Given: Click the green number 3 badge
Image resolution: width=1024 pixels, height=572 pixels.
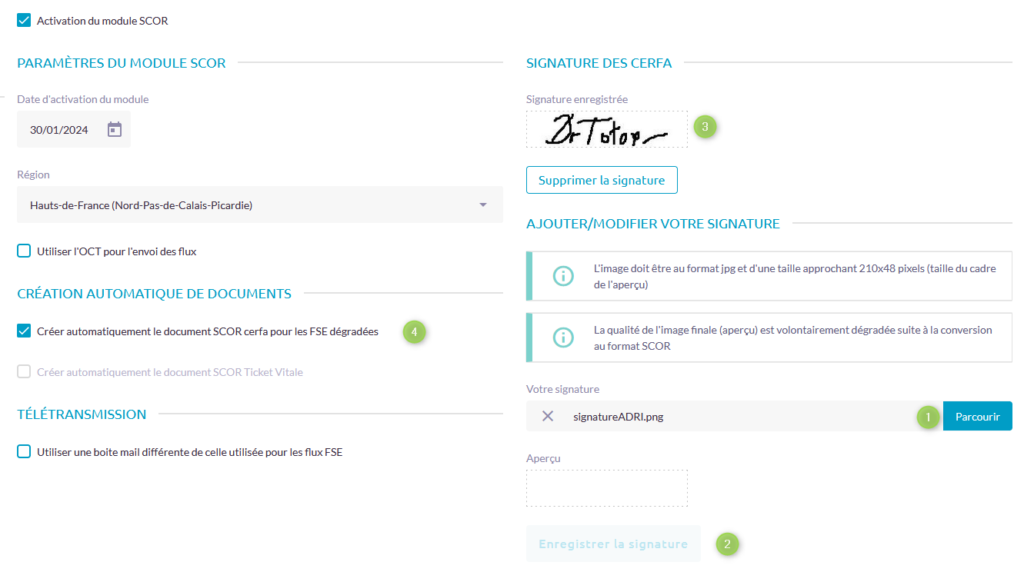Looking at the screenshot, I should point(706,127).
